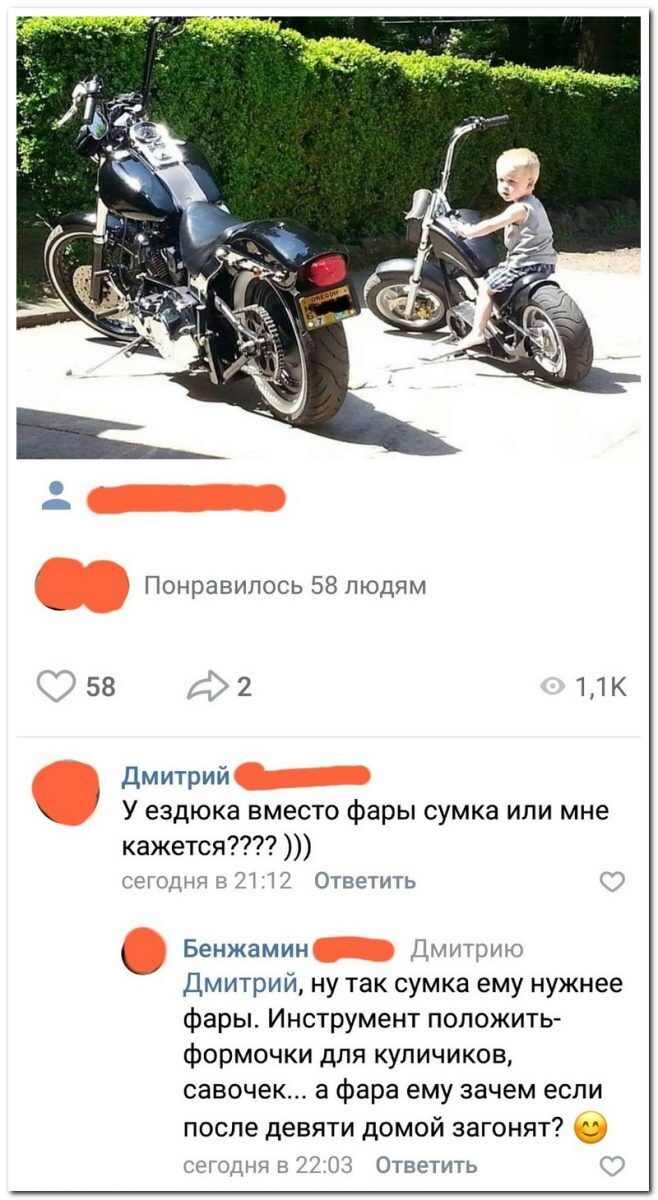
Task: Like Дмитрий's comment with the heart
Action: (x=611, y=881)
